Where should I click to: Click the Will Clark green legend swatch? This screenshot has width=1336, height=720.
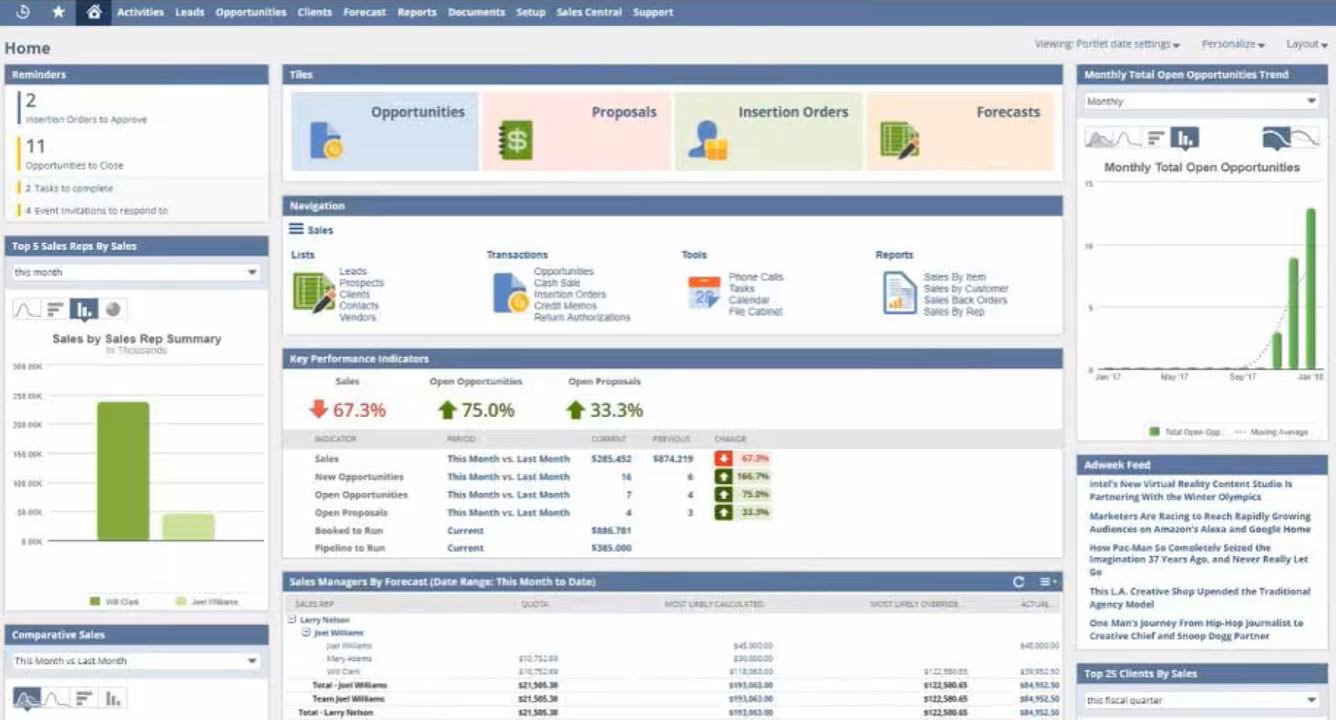click(x=94, y=602)
